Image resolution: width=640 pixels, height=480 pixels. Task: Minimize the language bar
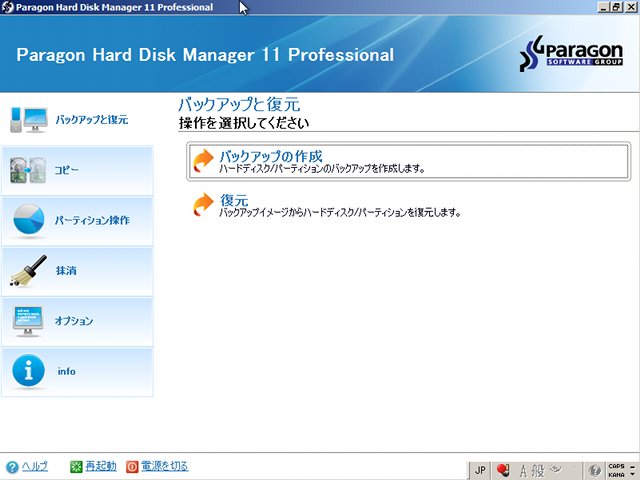(633, 467)
